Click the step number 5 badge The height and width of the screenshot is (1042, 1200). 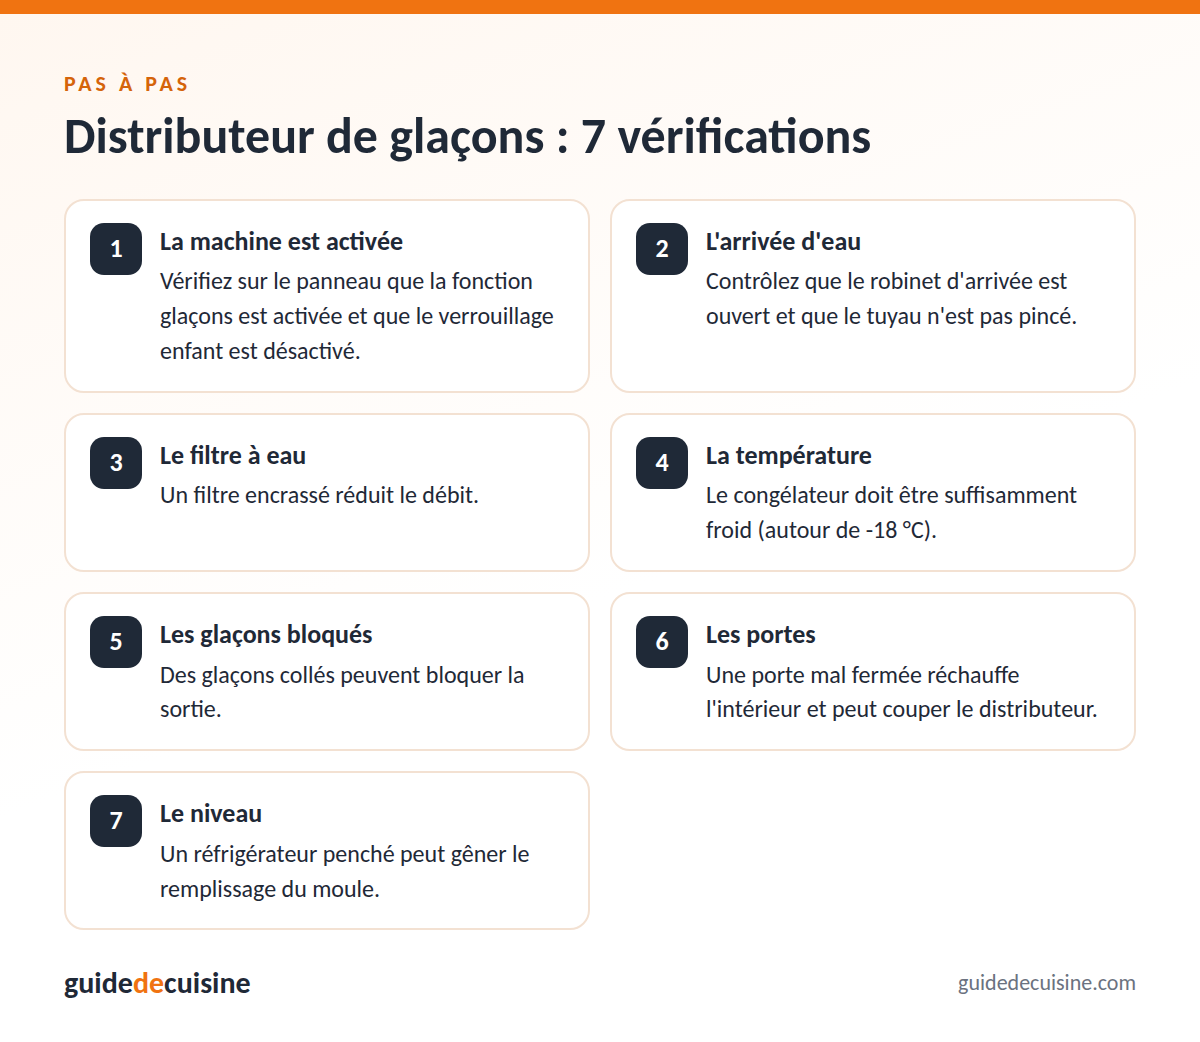116,642
